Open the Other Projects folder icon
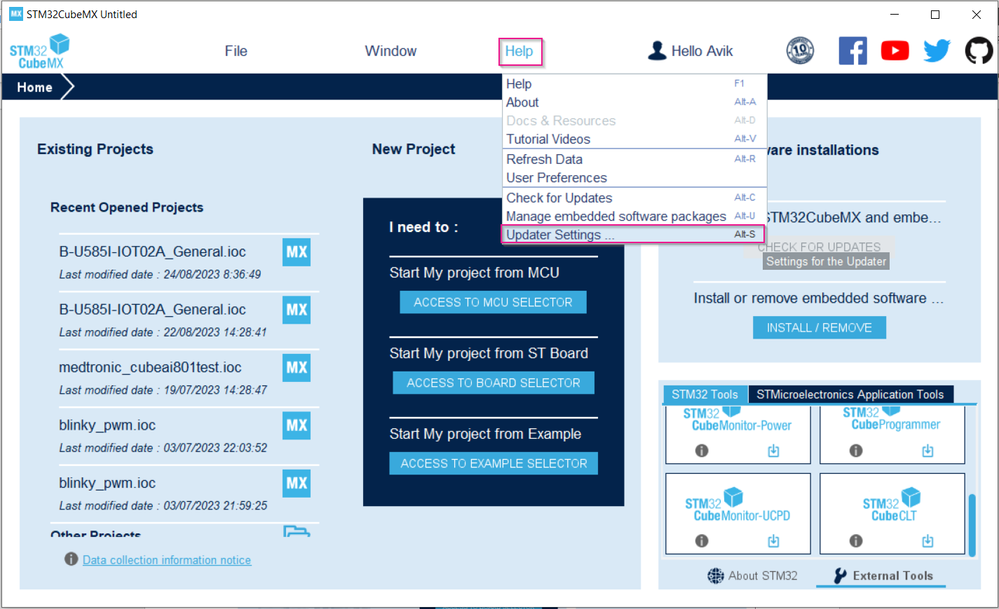 click(296, 531)
